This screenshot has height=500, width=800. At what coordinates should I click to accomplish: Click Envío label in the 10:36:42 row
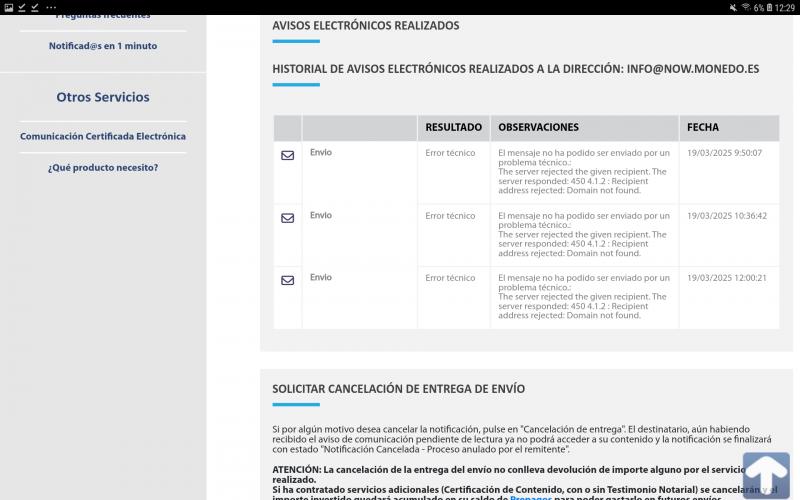(320, 215)
